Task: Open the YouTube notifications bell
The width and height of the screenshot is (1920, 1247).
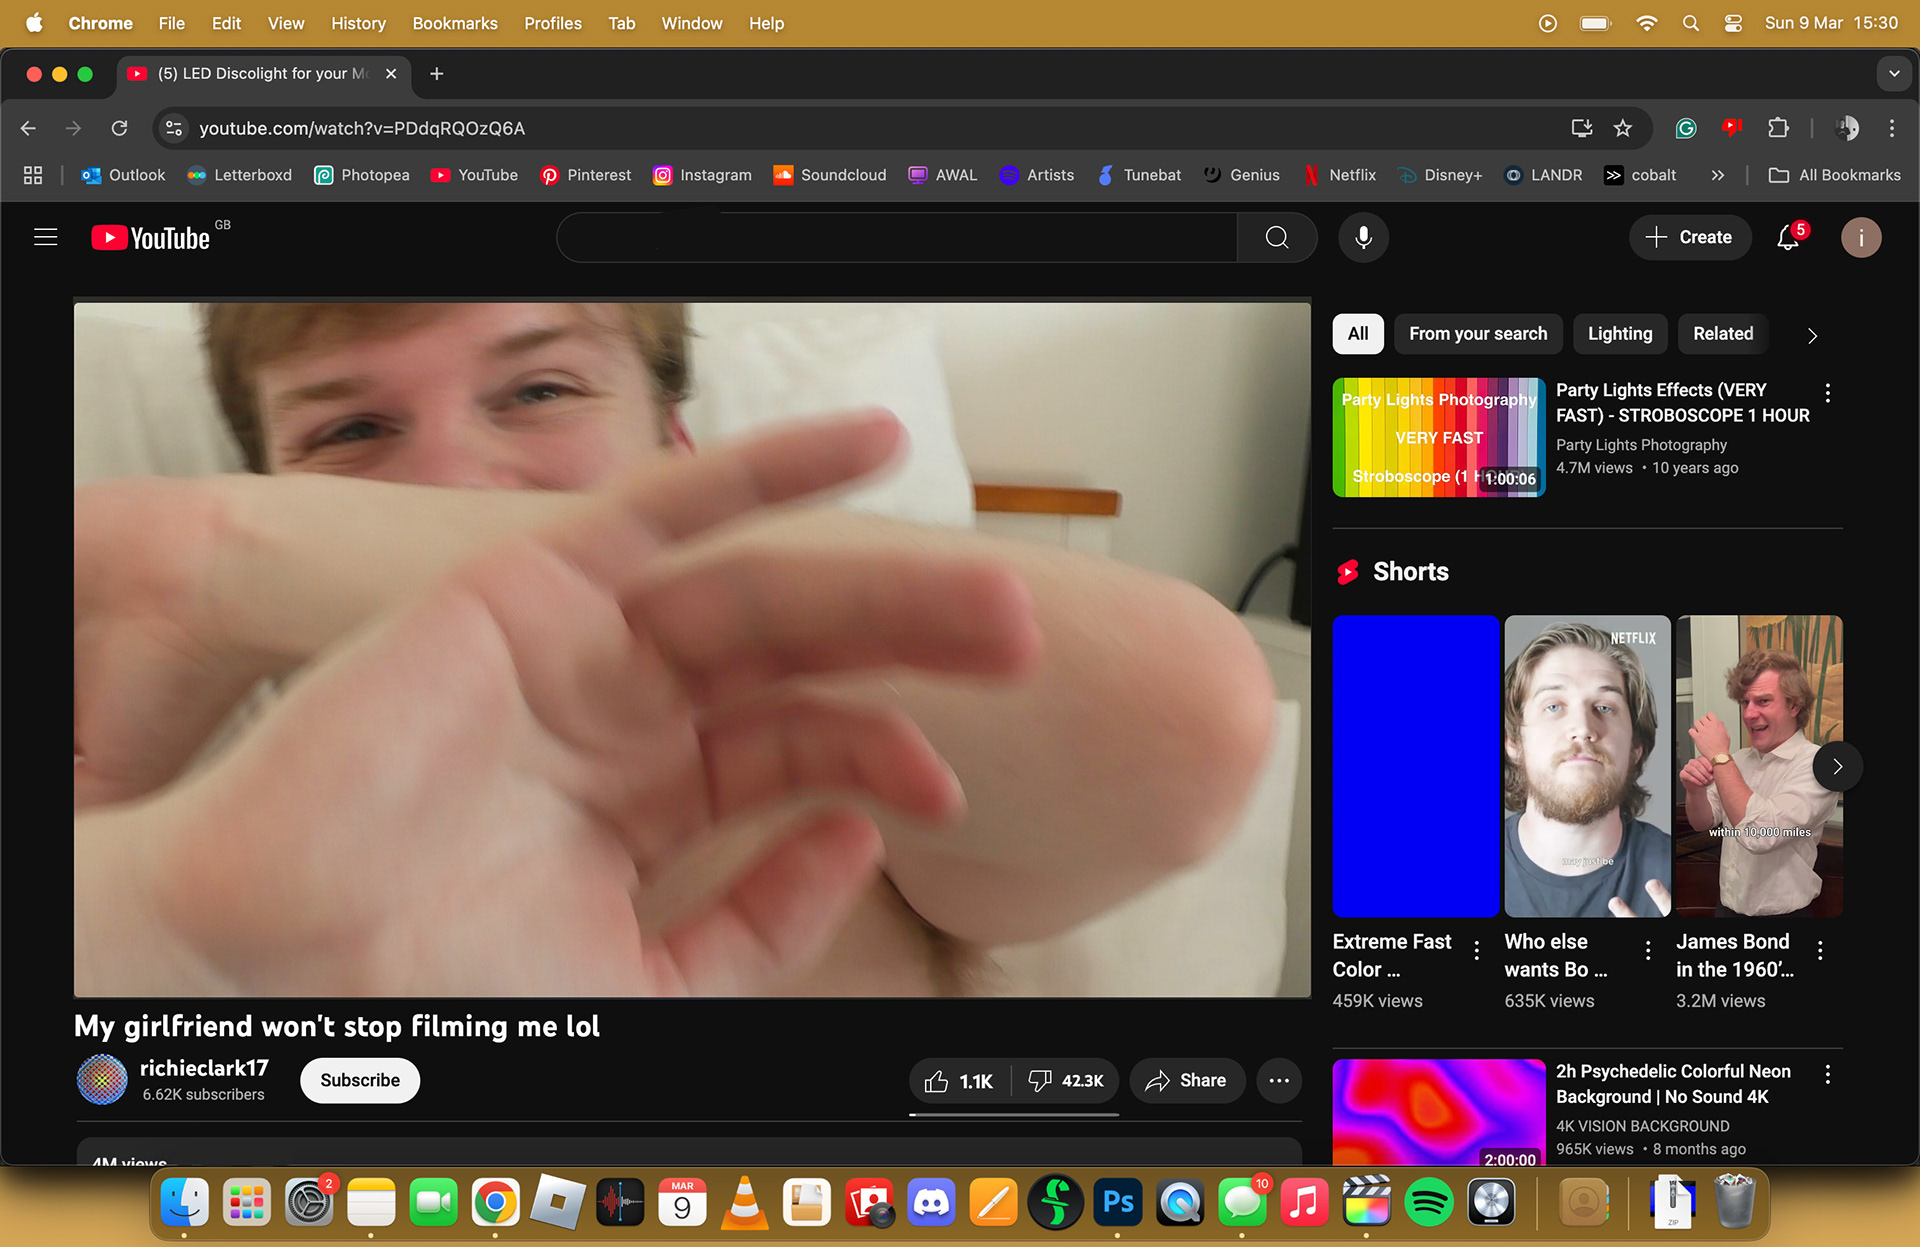Action: pyautogui.click(x=1788, y=238)
